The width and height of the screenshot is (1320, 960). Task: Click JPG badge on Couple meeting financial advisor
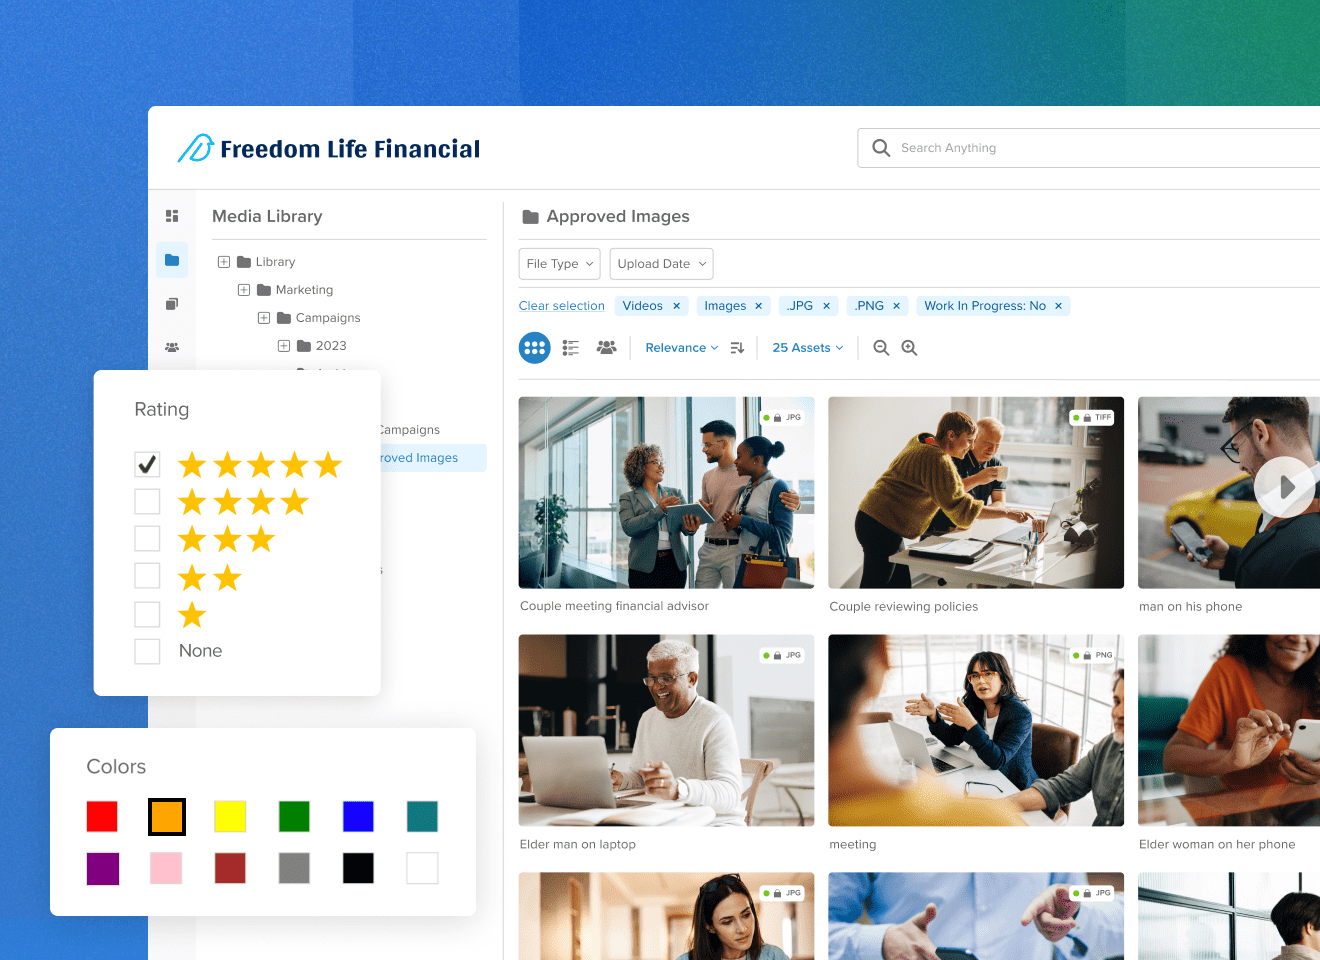tap(783, 418)
